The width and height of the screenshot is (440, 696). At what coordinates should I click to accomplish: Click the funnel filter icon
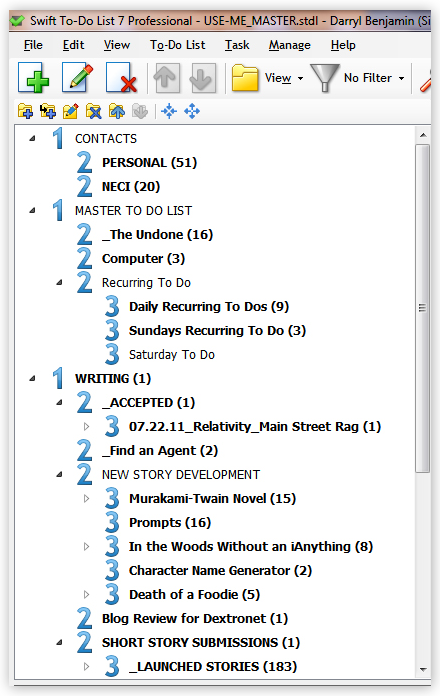click(325, 78)
